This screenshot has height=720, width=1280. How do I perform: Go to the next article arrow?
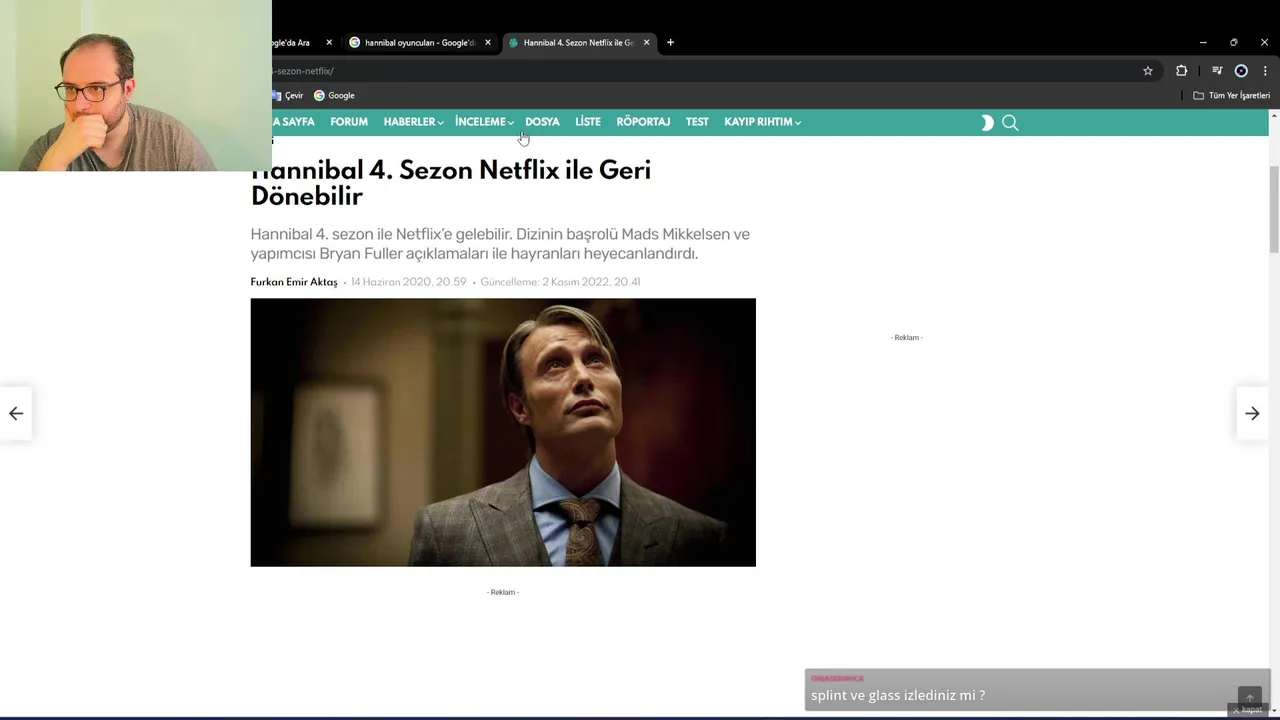pos(1252,413)
